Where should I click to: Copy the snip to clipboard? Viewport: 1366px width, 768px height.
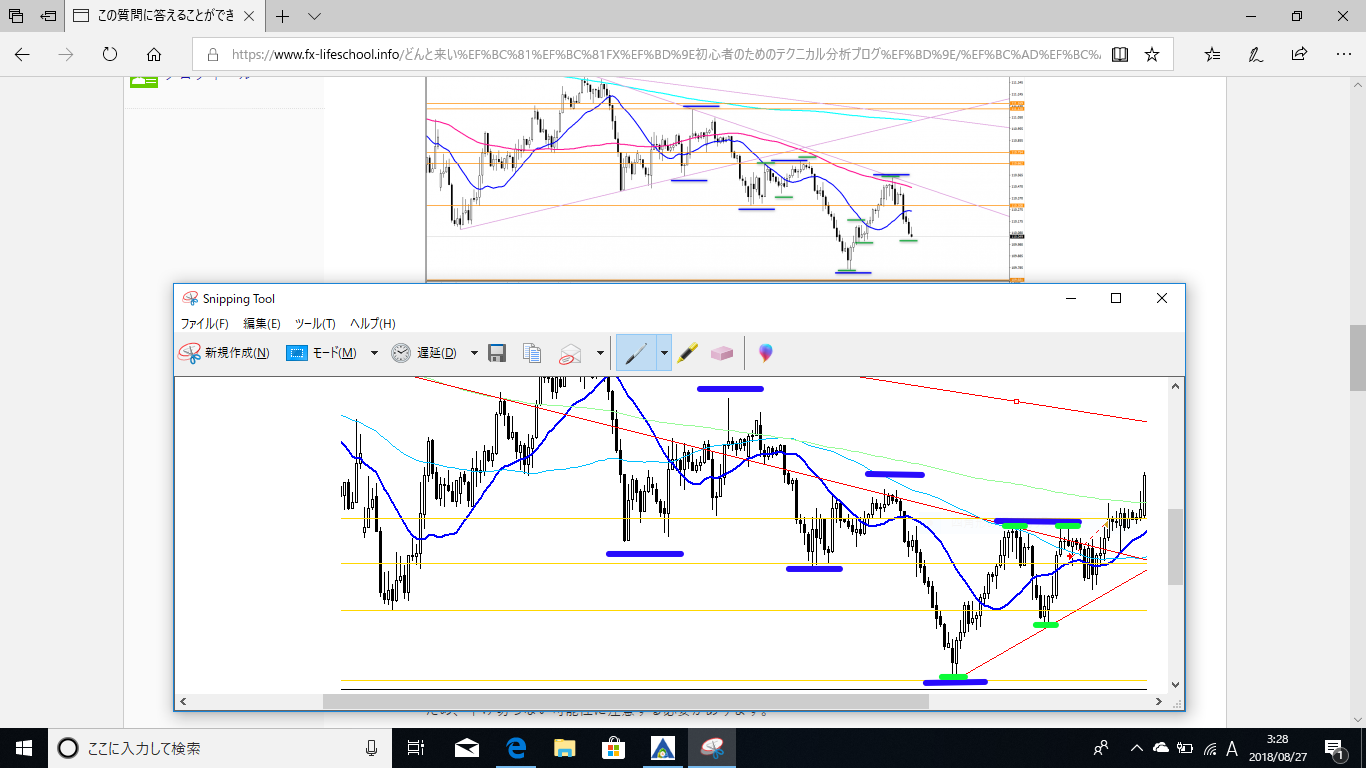(532, 353)
